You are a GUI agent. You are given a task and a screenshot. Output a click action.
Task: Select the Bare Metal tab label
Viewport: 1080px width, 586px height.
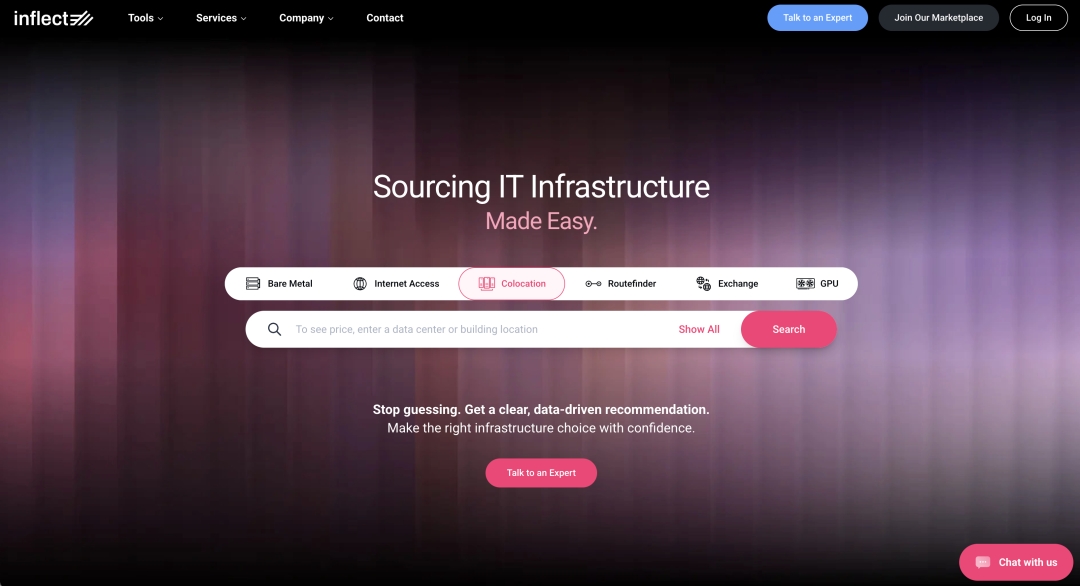pyautogui.click(x=290, y=284)
